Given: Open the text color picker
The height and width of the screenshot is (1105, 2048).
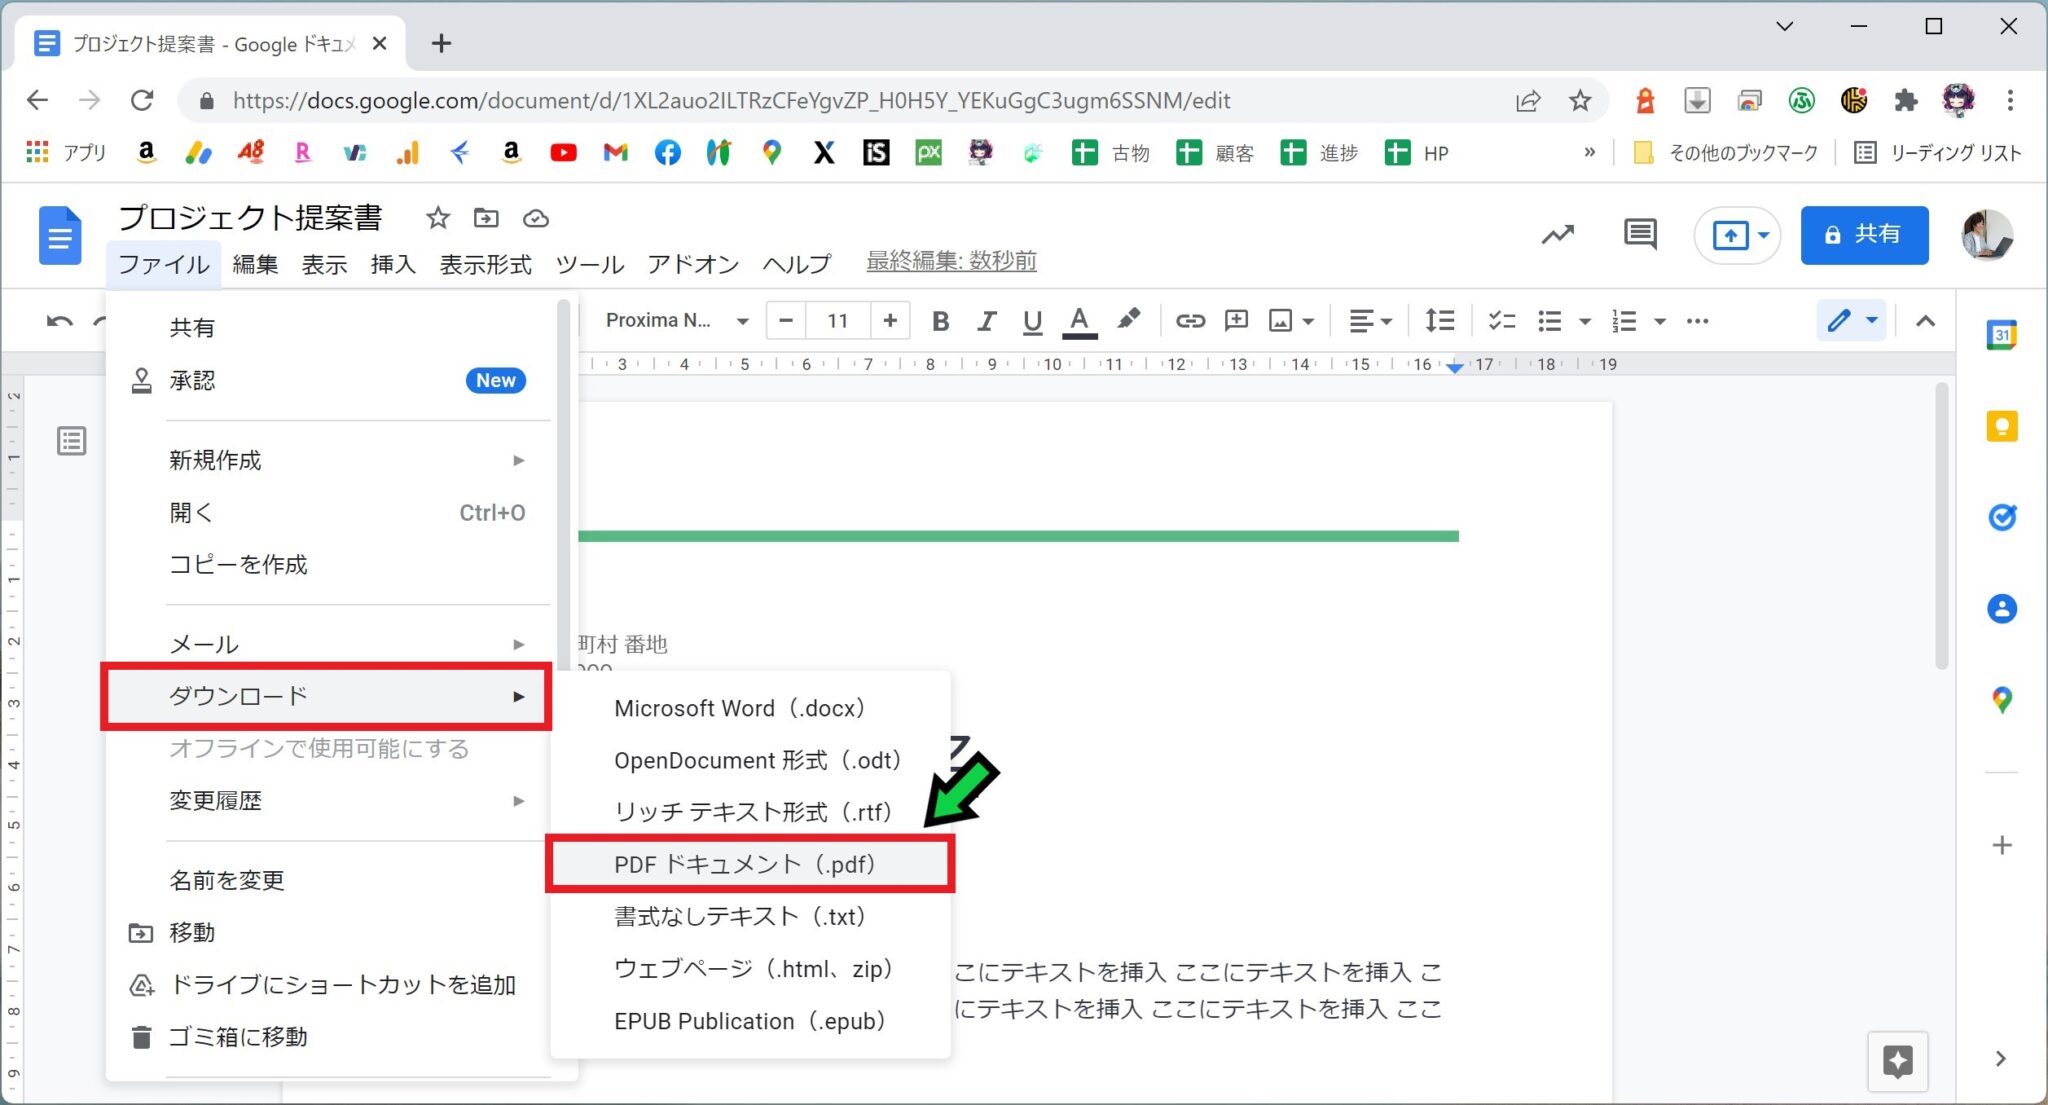Looking at the screenshot, I should pos(1079,321).
